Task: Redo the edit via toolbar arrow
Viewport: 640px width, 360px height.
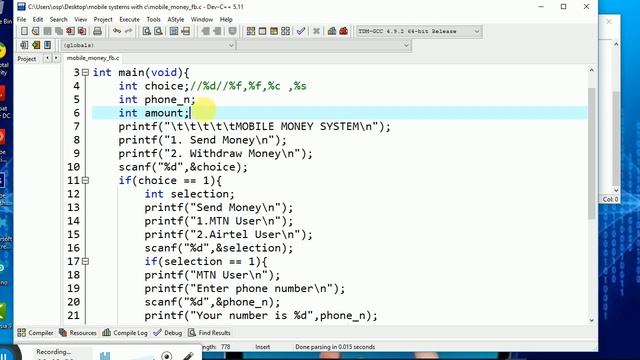Action: 129,31
